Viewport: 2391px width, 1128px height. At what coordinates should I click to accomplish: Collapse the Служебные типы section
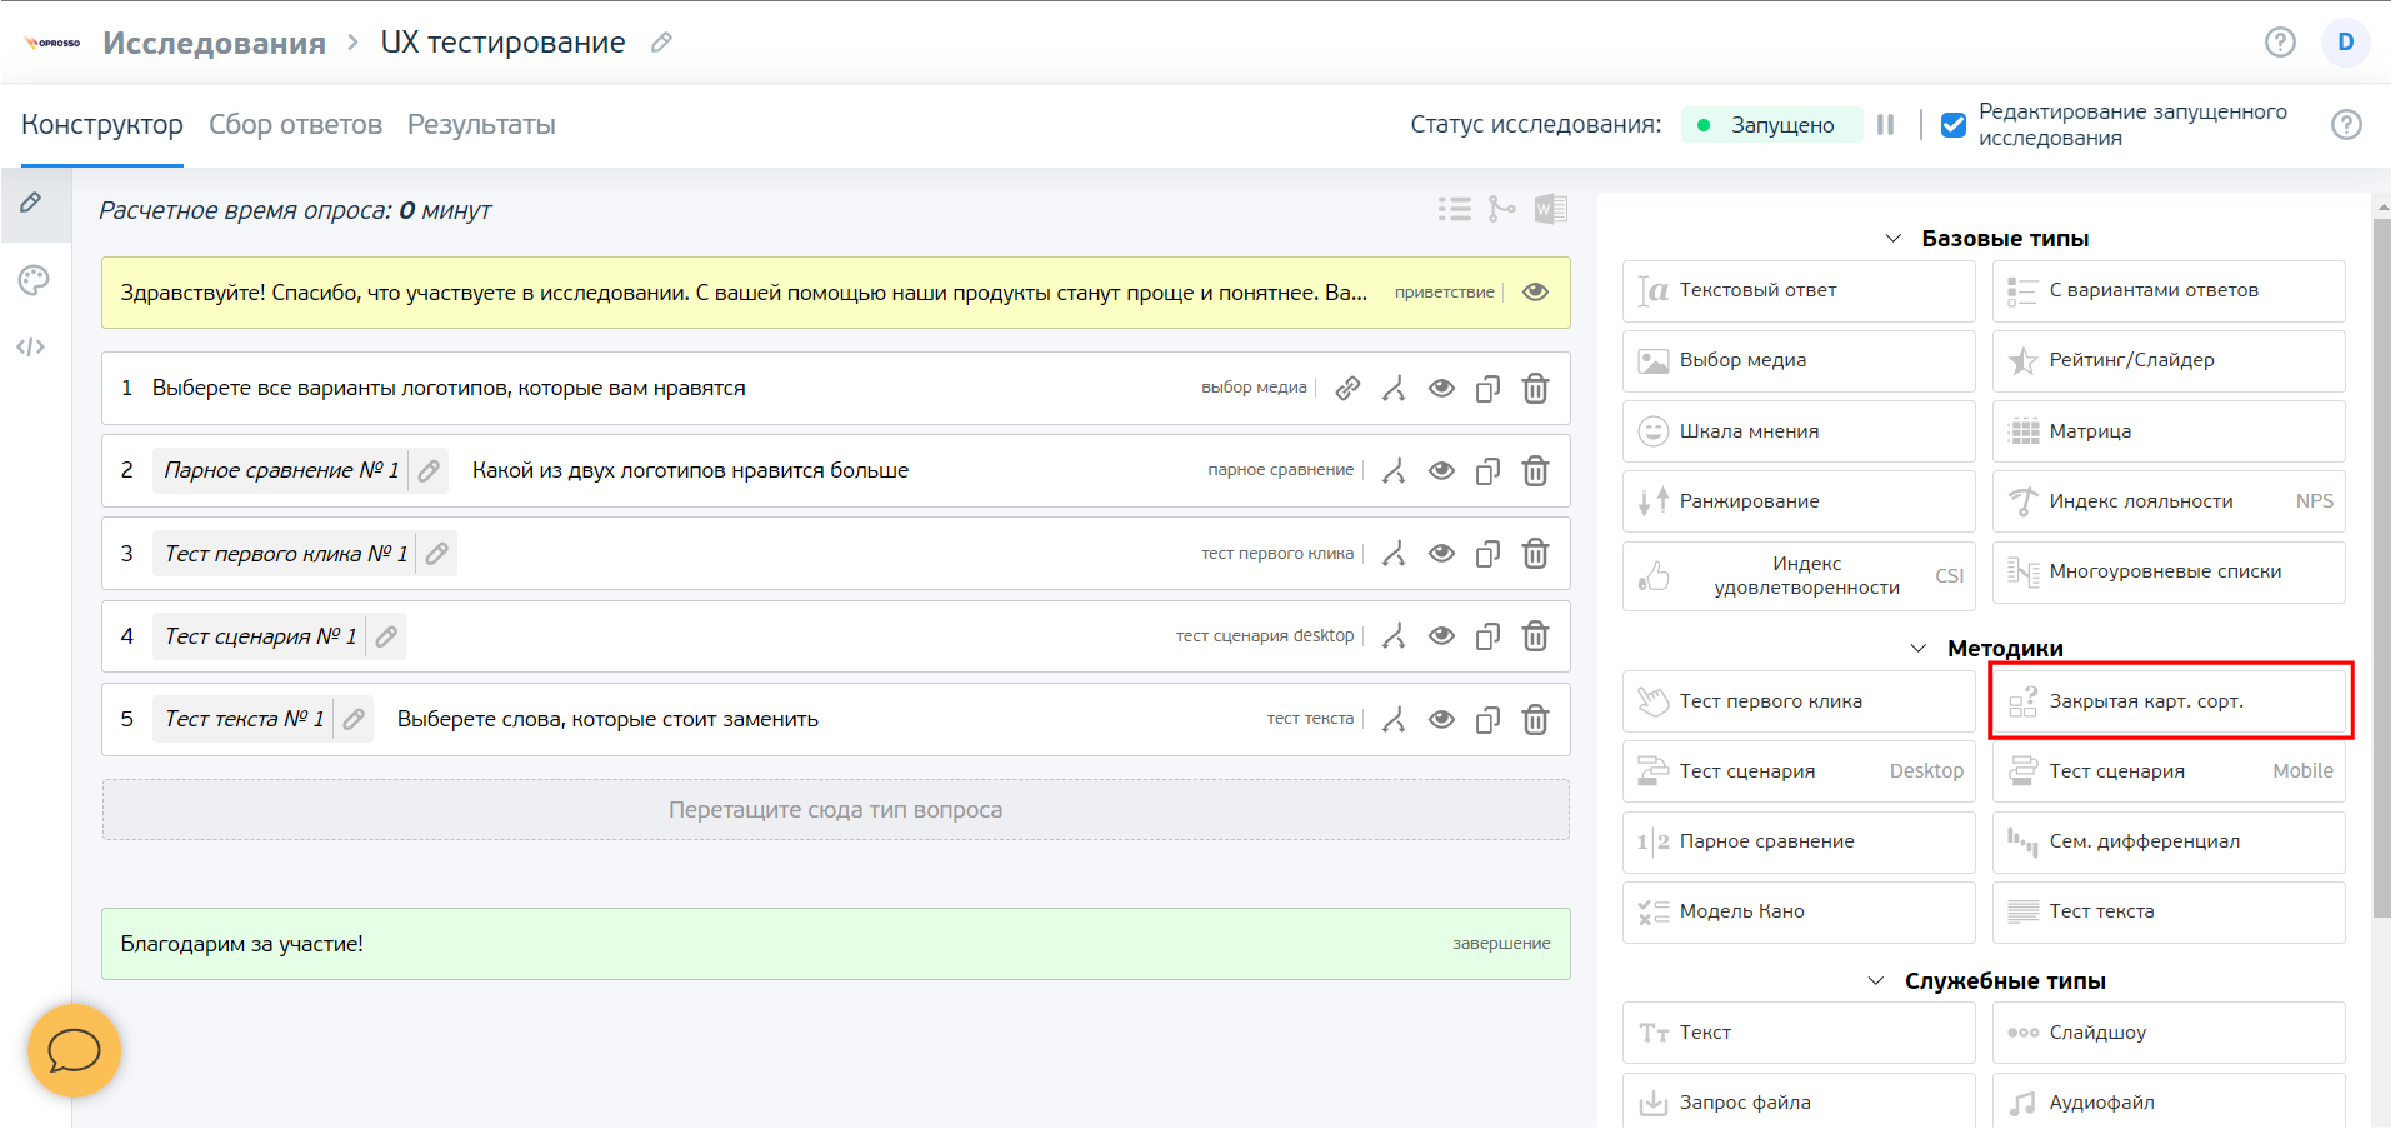pos(1876,981)
